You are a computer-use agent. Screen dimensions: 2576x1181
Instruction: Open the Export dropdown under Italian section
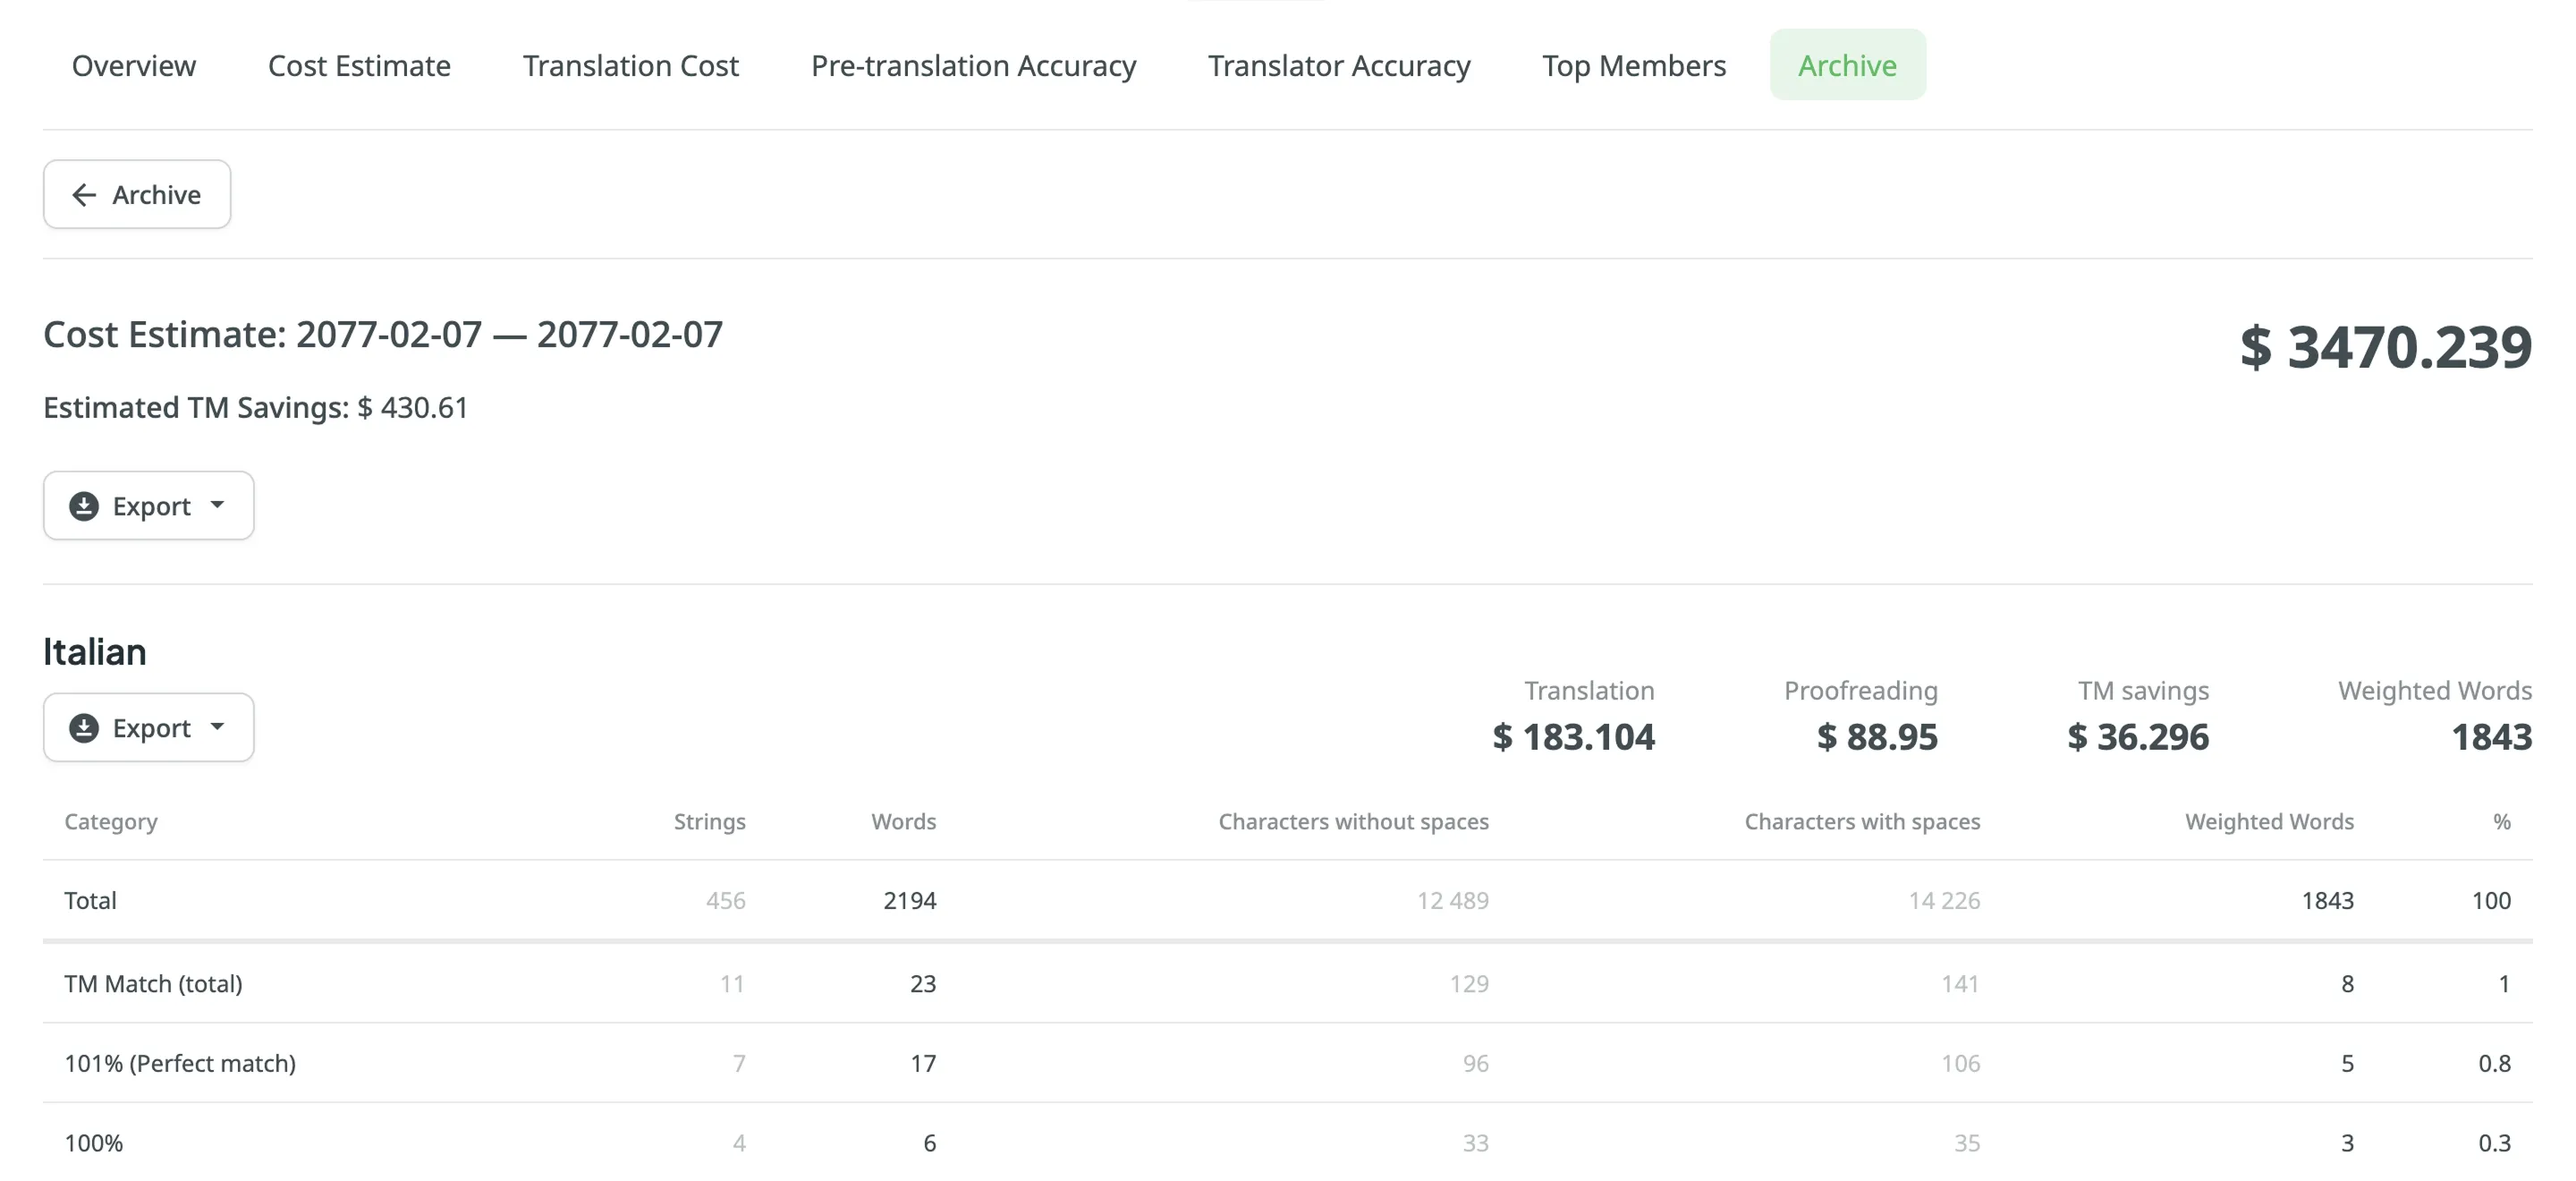point(148,727)
